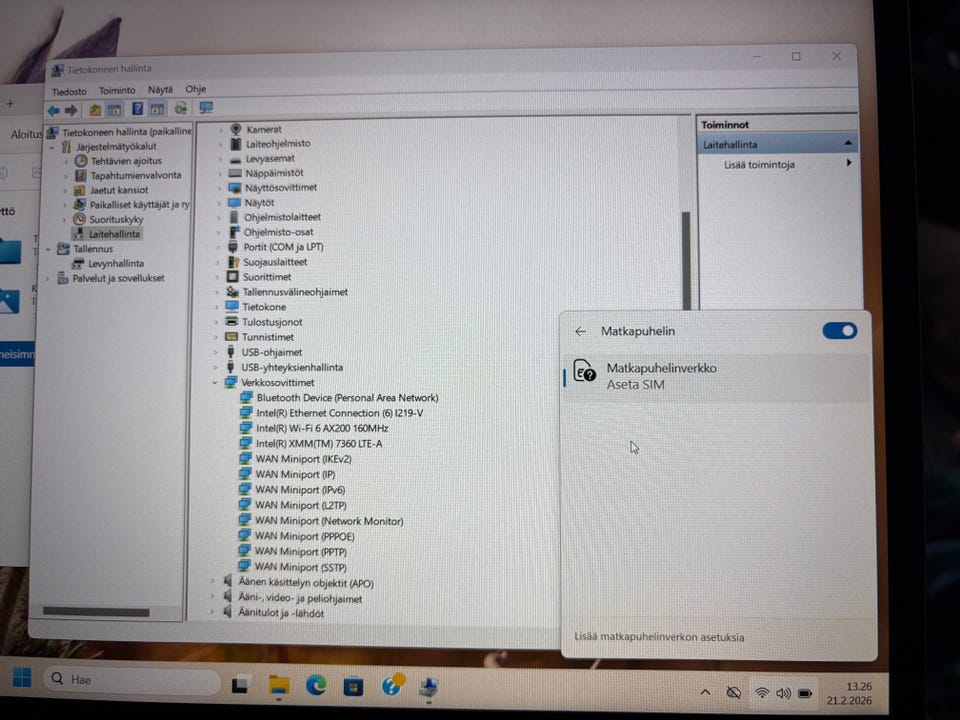Click the Show/Hide console tree icon
Screen dimensions: 960x720
point(114,110)
